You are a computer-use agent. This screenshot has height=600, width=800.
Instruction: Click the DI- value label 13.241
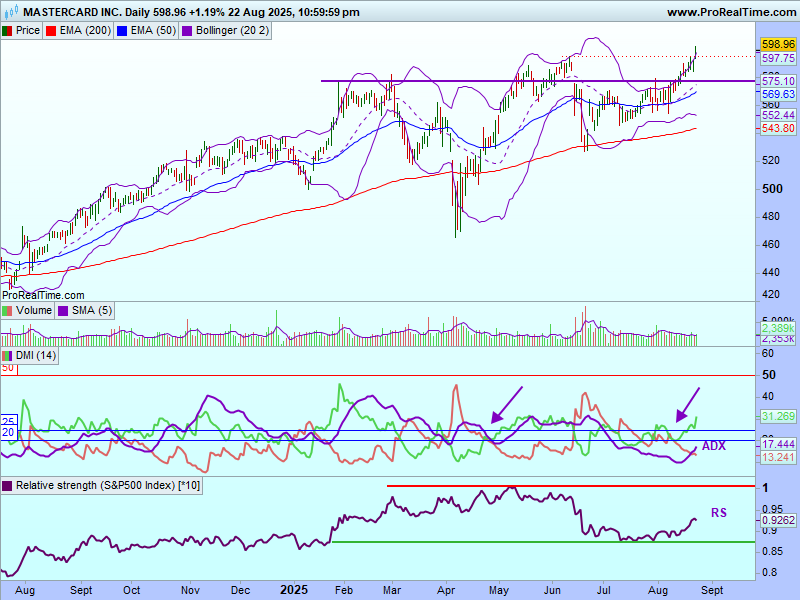778,458
